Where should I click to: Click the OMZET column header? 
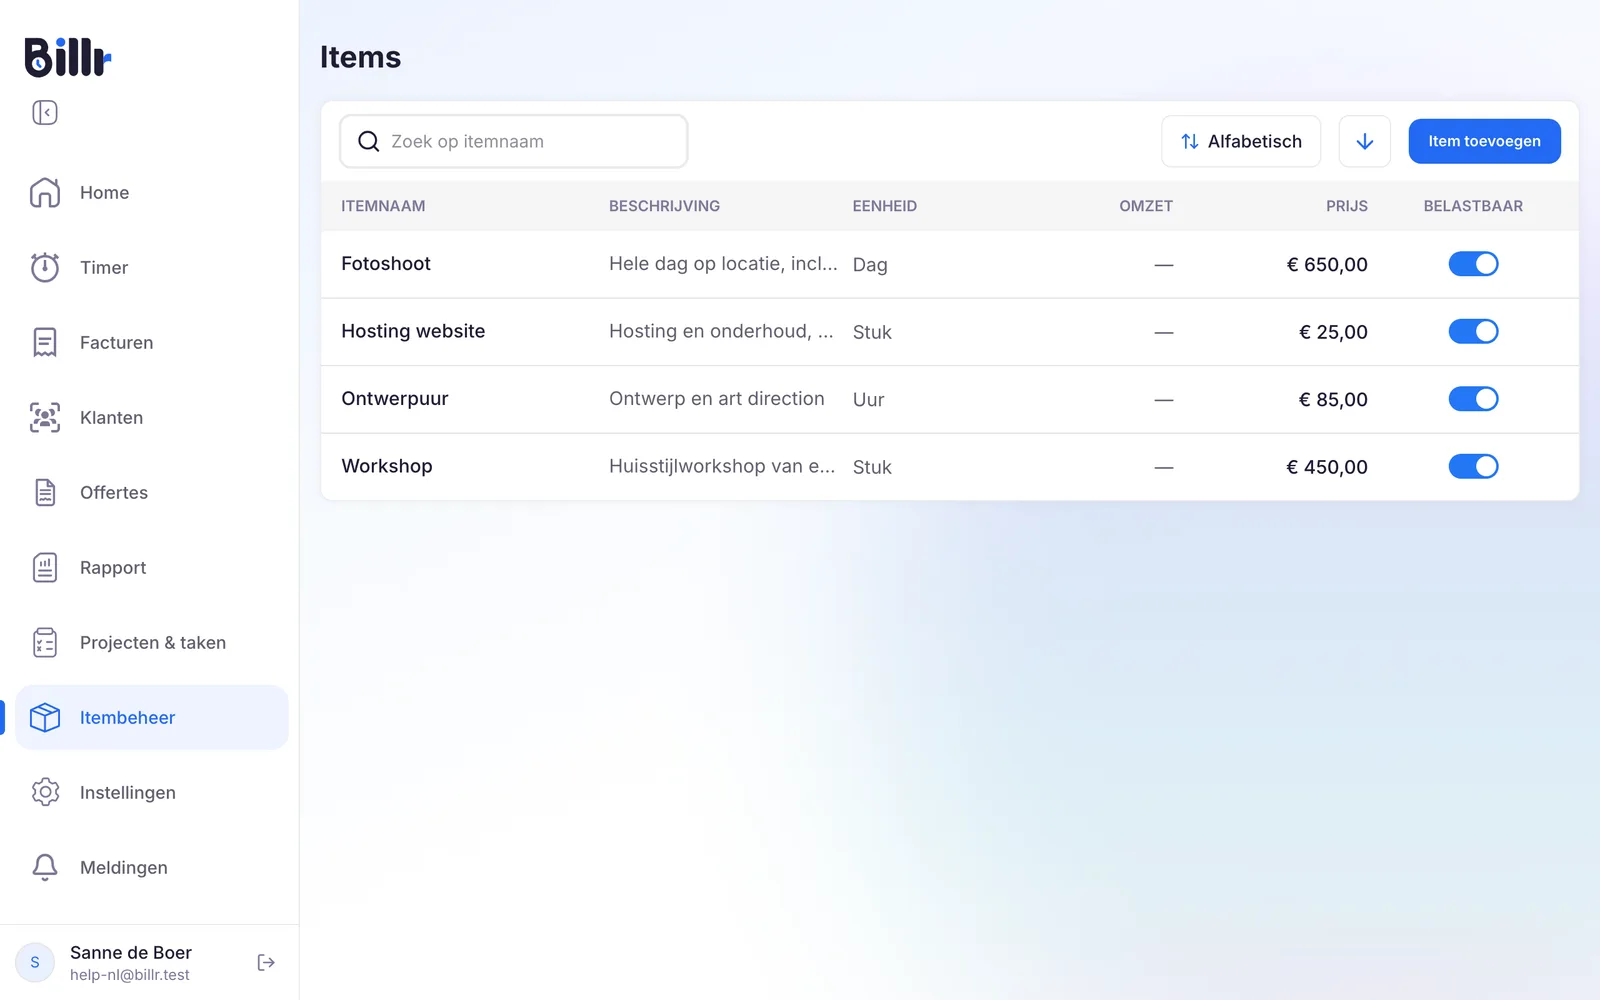(1146, 206)
